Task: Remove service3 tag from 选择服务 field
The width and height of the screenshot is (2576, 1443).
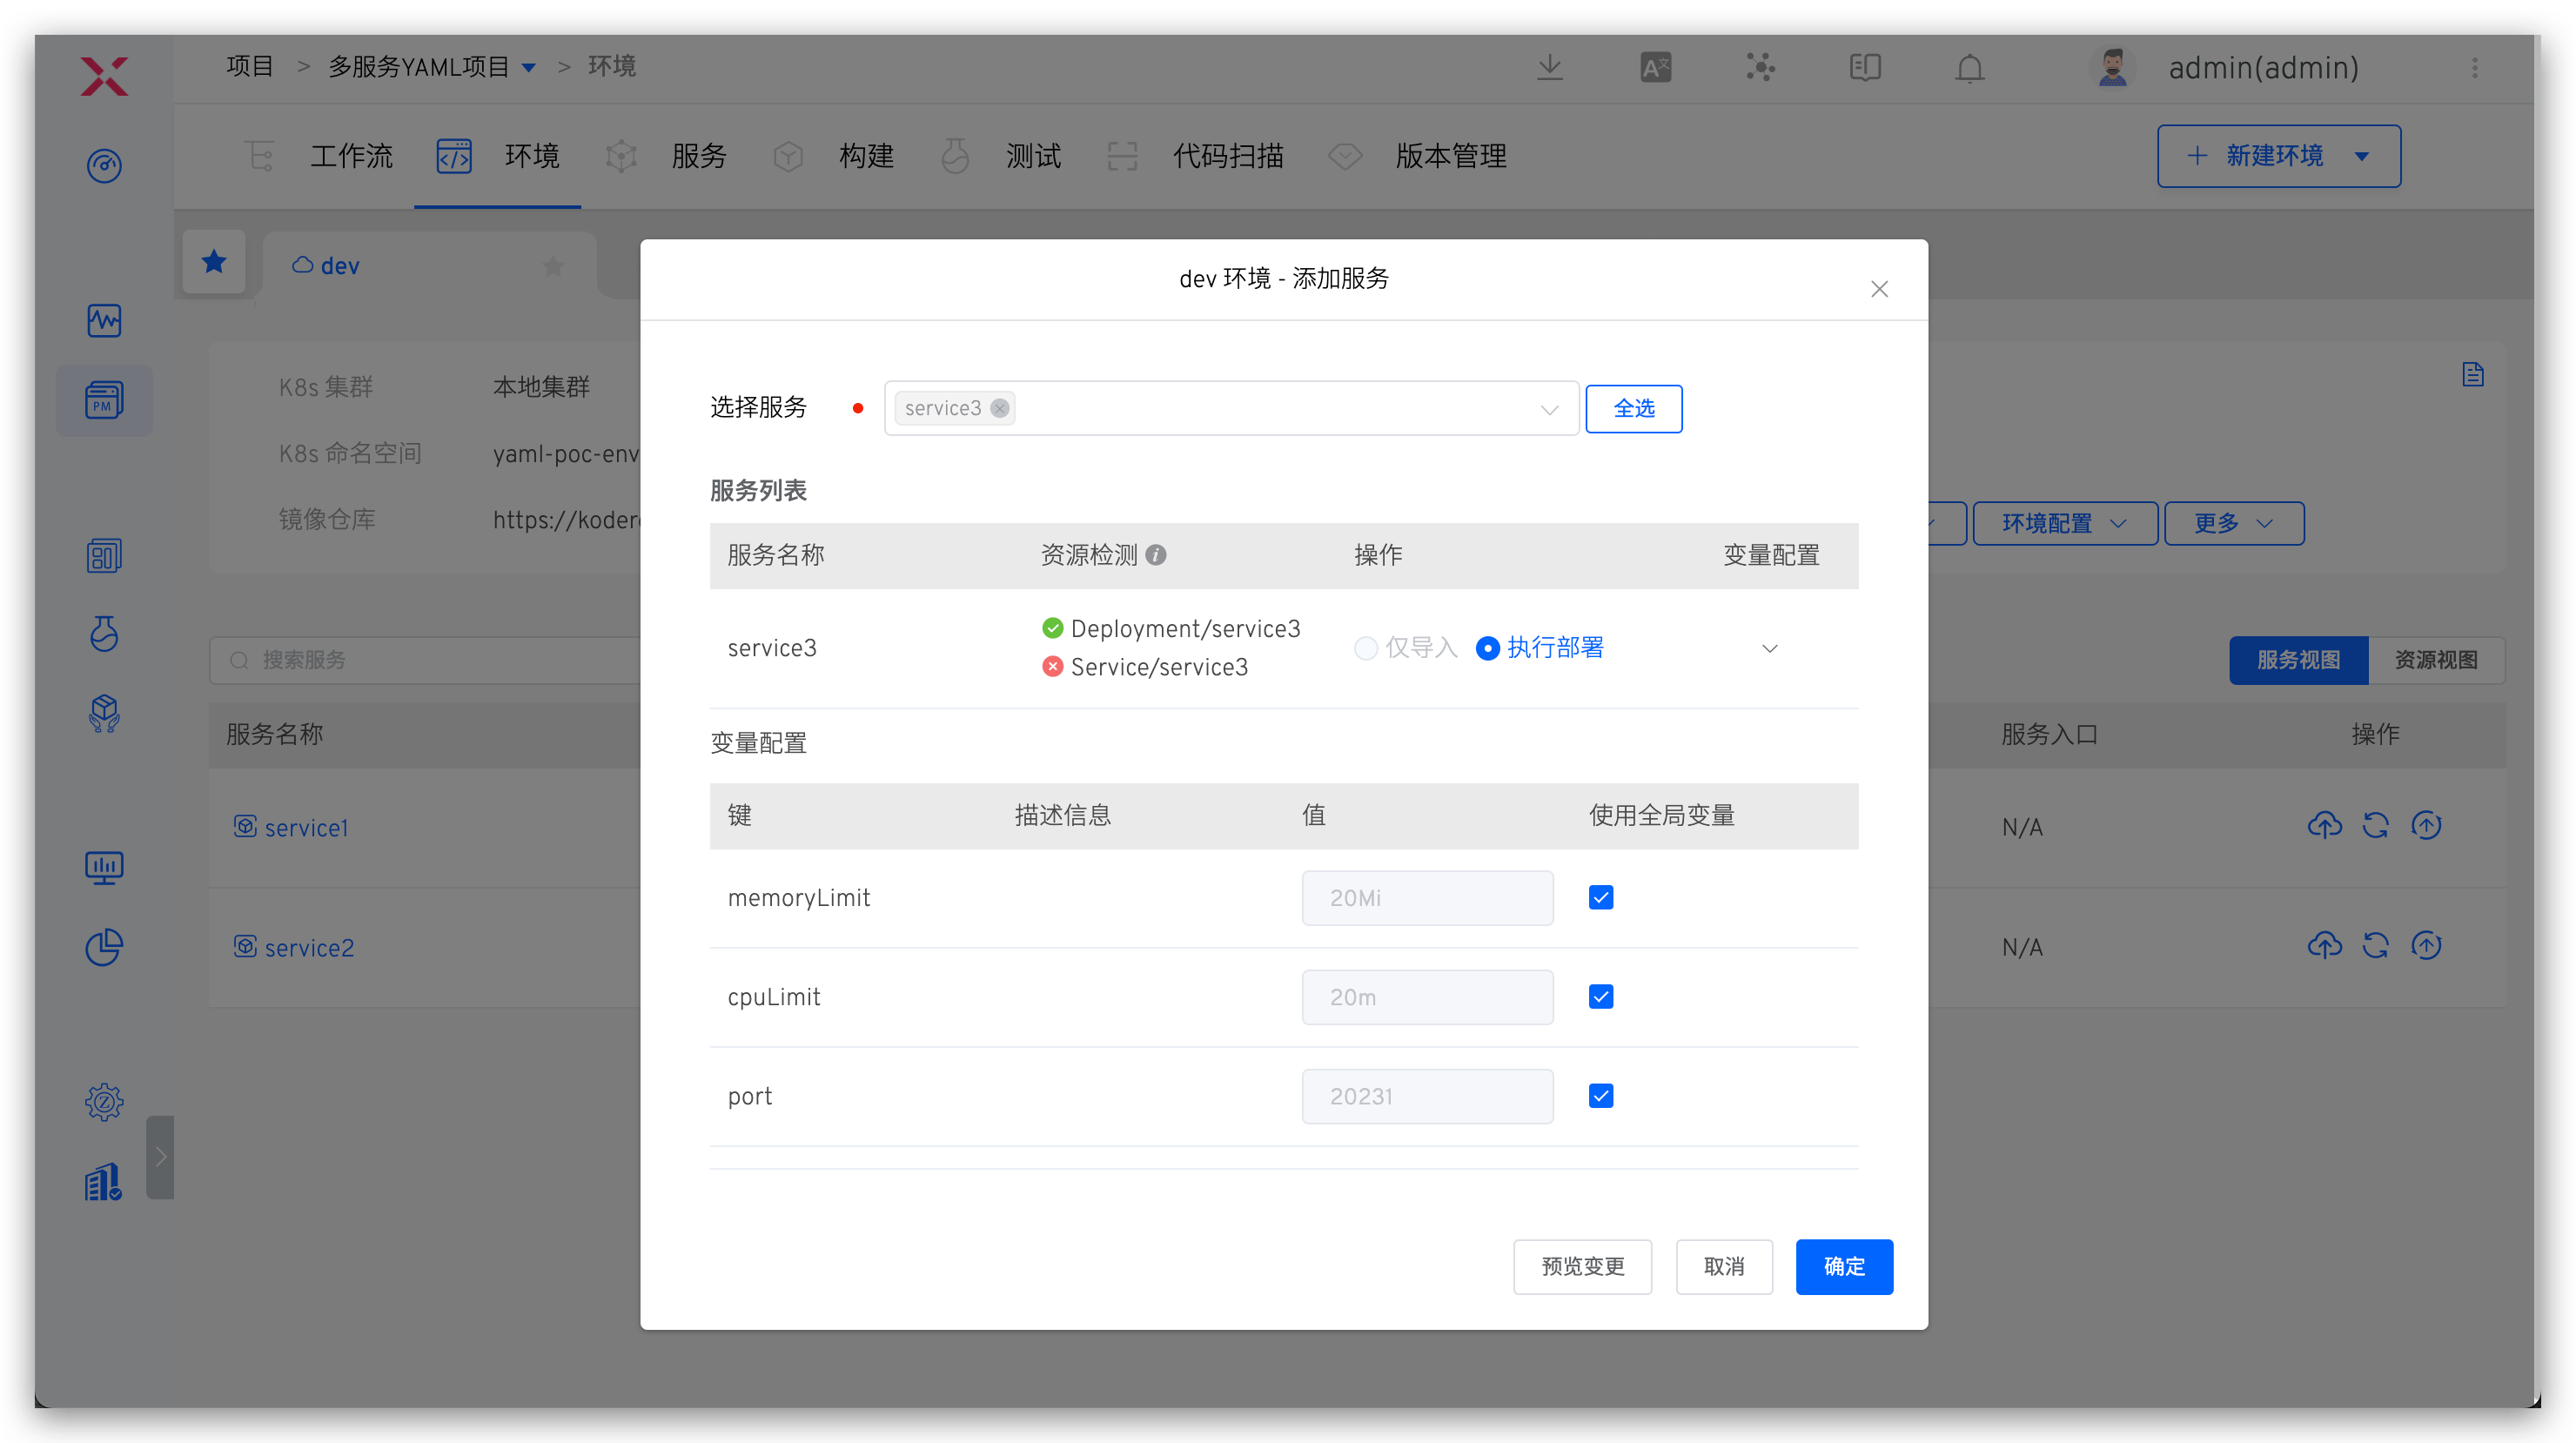Action: point(999,408)
